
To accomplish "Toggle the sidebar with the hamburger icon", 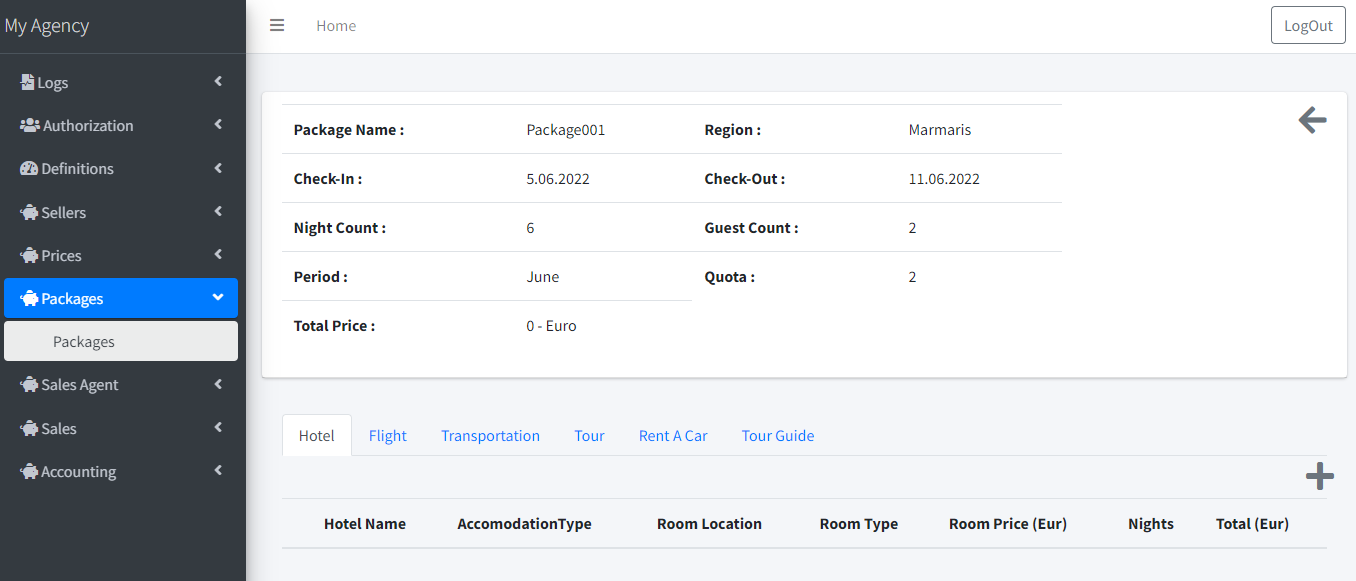I will click(x=277, y=25).
